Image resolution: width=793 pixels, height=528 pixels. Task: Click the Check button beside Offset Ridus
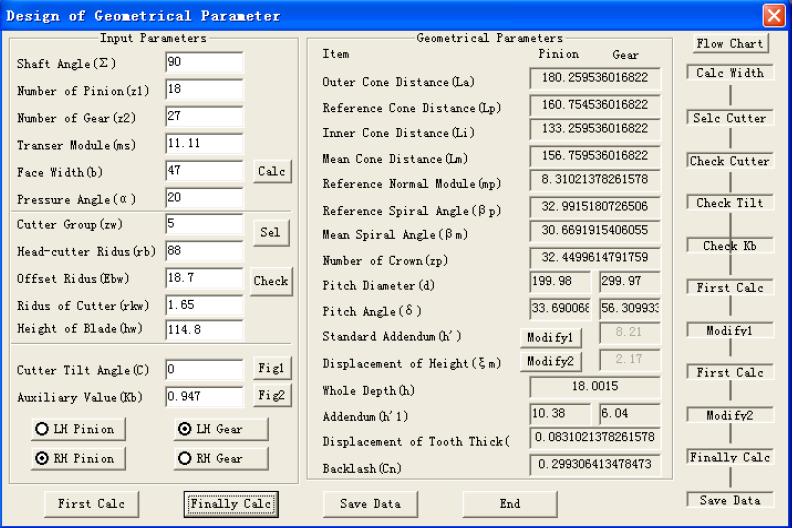tap(271, 281)
